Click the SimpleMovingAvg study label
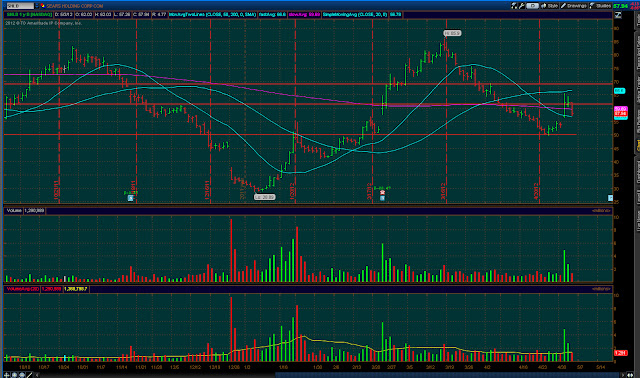Screen dimensions: 640x378 pos(355,14)
